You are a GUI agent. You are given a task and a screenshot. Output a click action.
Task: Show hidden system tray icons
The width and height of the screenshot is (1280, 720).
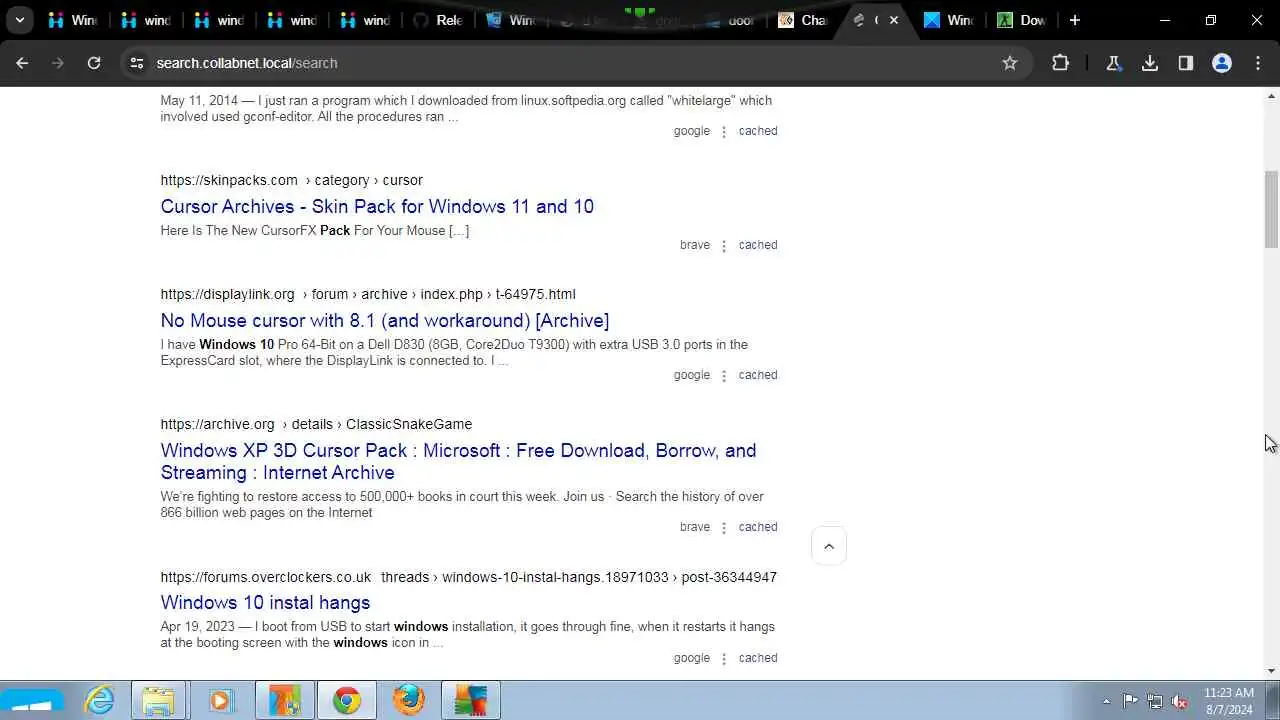pos(1106,701)
